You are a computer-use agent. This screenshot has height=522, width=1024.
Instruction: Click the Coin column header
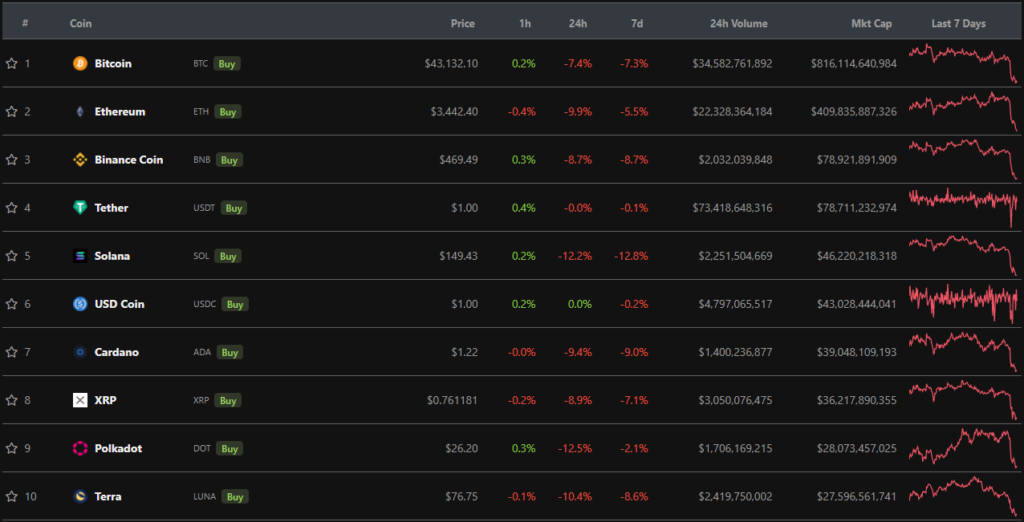pos(81,23)
